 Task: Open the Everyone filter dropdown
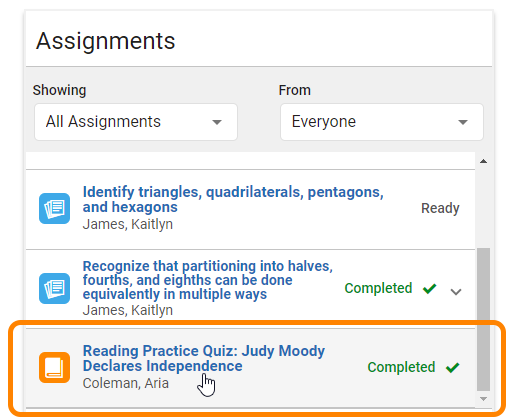[382, 122]
